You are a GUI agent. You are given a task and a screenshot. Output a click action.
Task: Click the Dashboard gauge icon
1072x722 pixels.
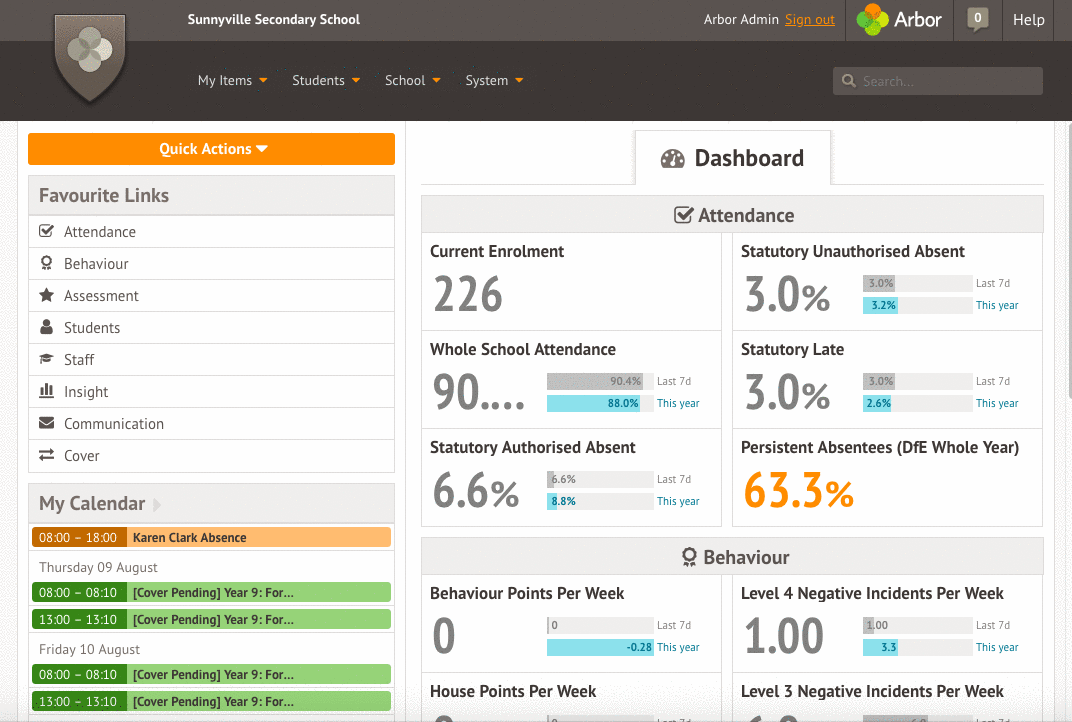(673, 159)
